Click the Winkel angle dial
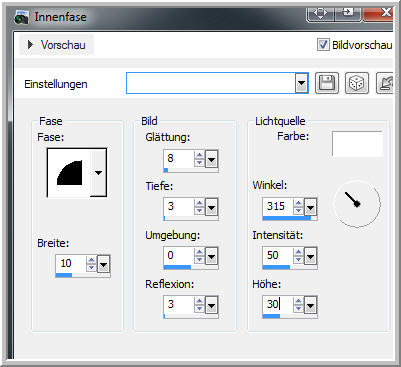The height and width of the screenshot is (367, 401). (x=357, y=203)
